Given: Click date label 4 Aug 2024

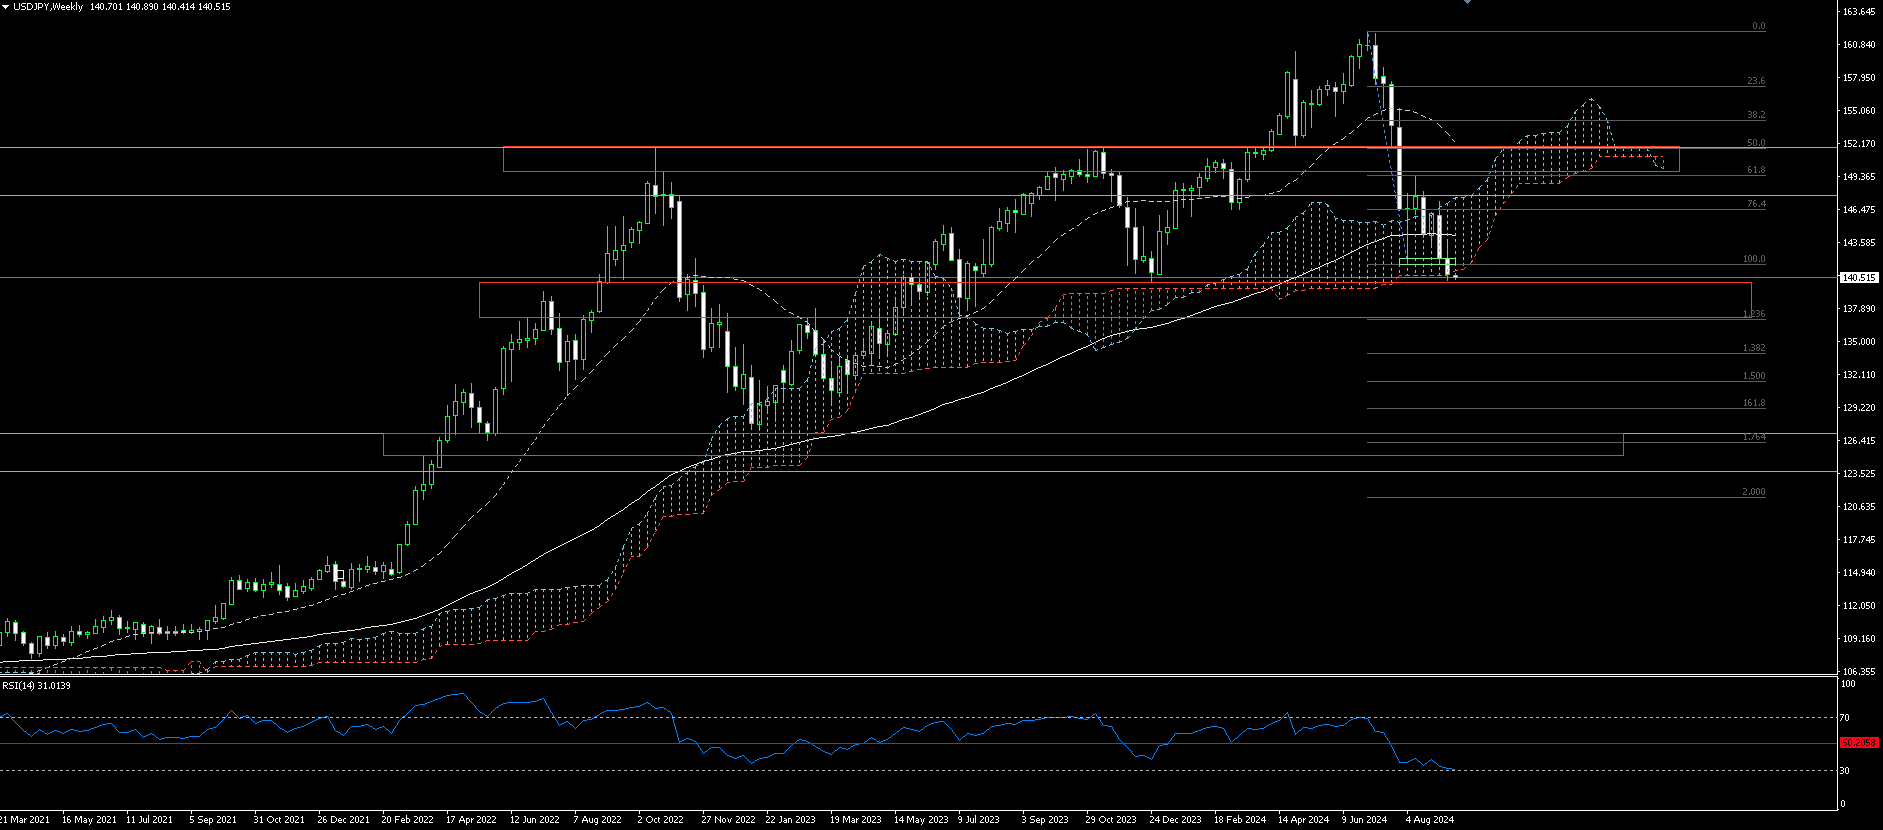Looking at the screenshot, I should point(1430,820).
